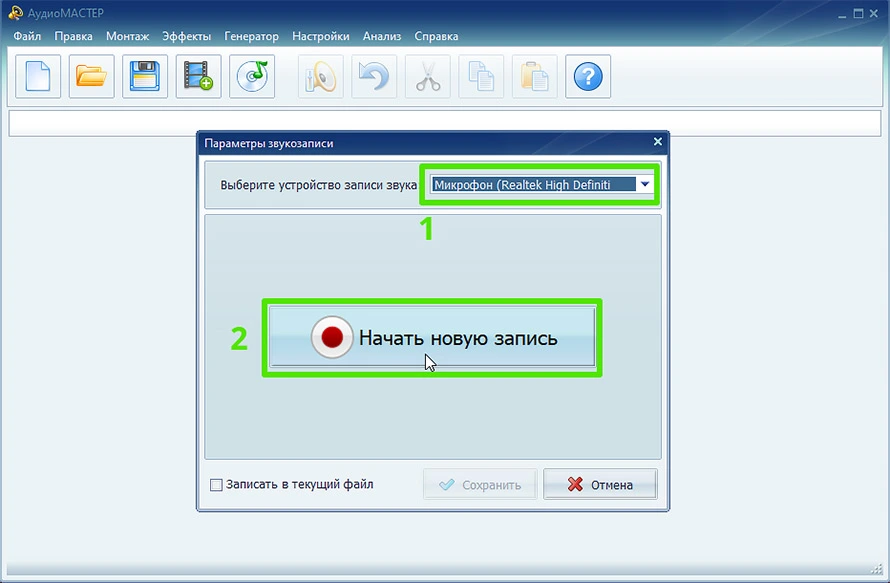Click the CD with music note icon
This screenshot has width=890, height=583.
pos(251,77)
